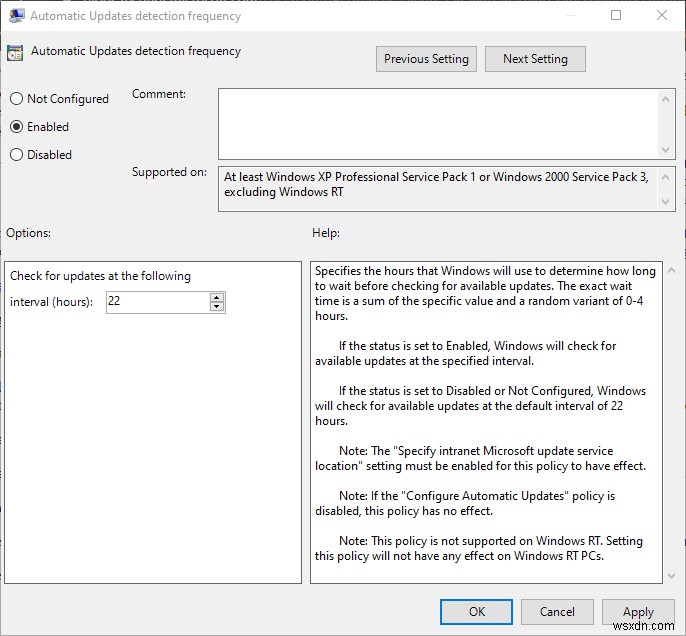
Task: Click 'Check for updates at the following' label
Action: [101, 276]
